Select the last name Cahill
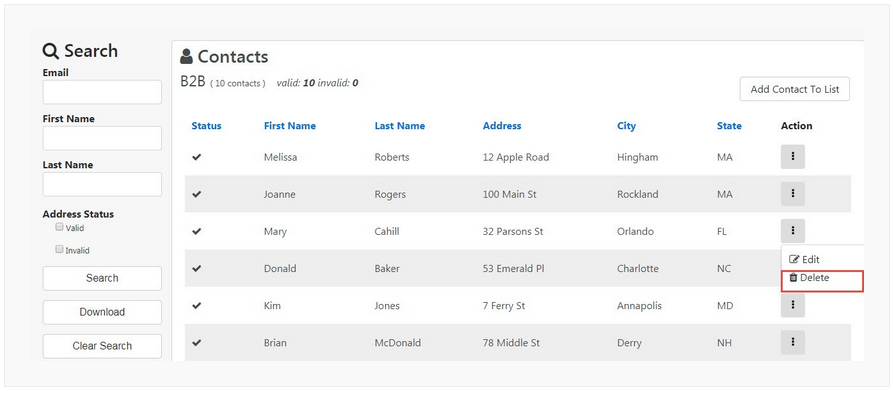Viewport: 894px width, 393px height. pos(387,231)
